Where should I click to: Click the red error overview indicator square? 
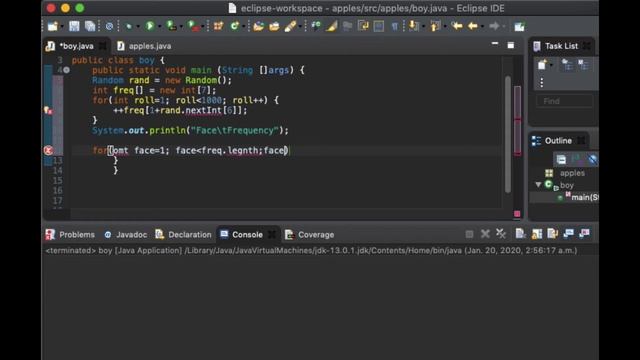(517, 213)
